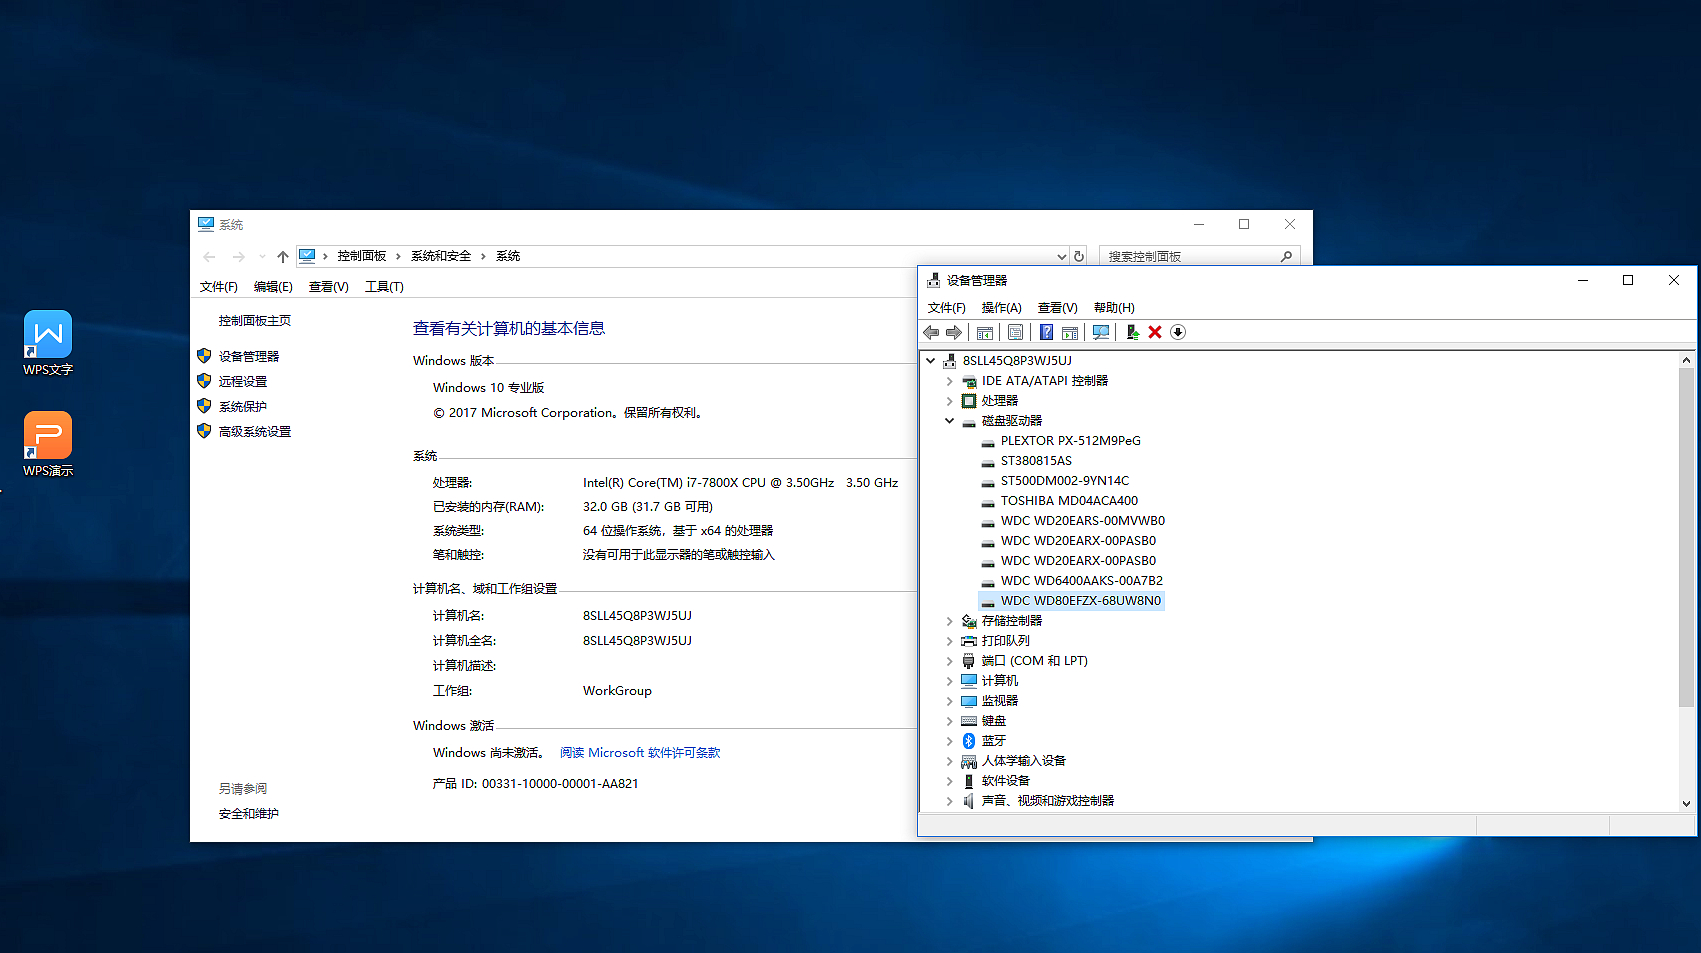
Task: Toggle show/hide console tree icon
Action: pyautogui.click(x=985, y=332)
